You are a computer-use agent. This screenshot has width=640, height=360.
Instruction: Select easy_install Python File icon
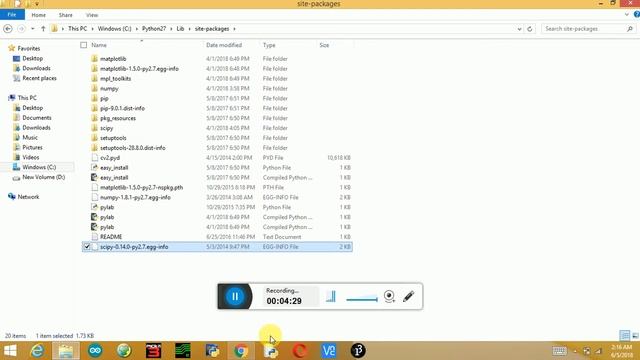pyautogui.click(x=95, y=167)
